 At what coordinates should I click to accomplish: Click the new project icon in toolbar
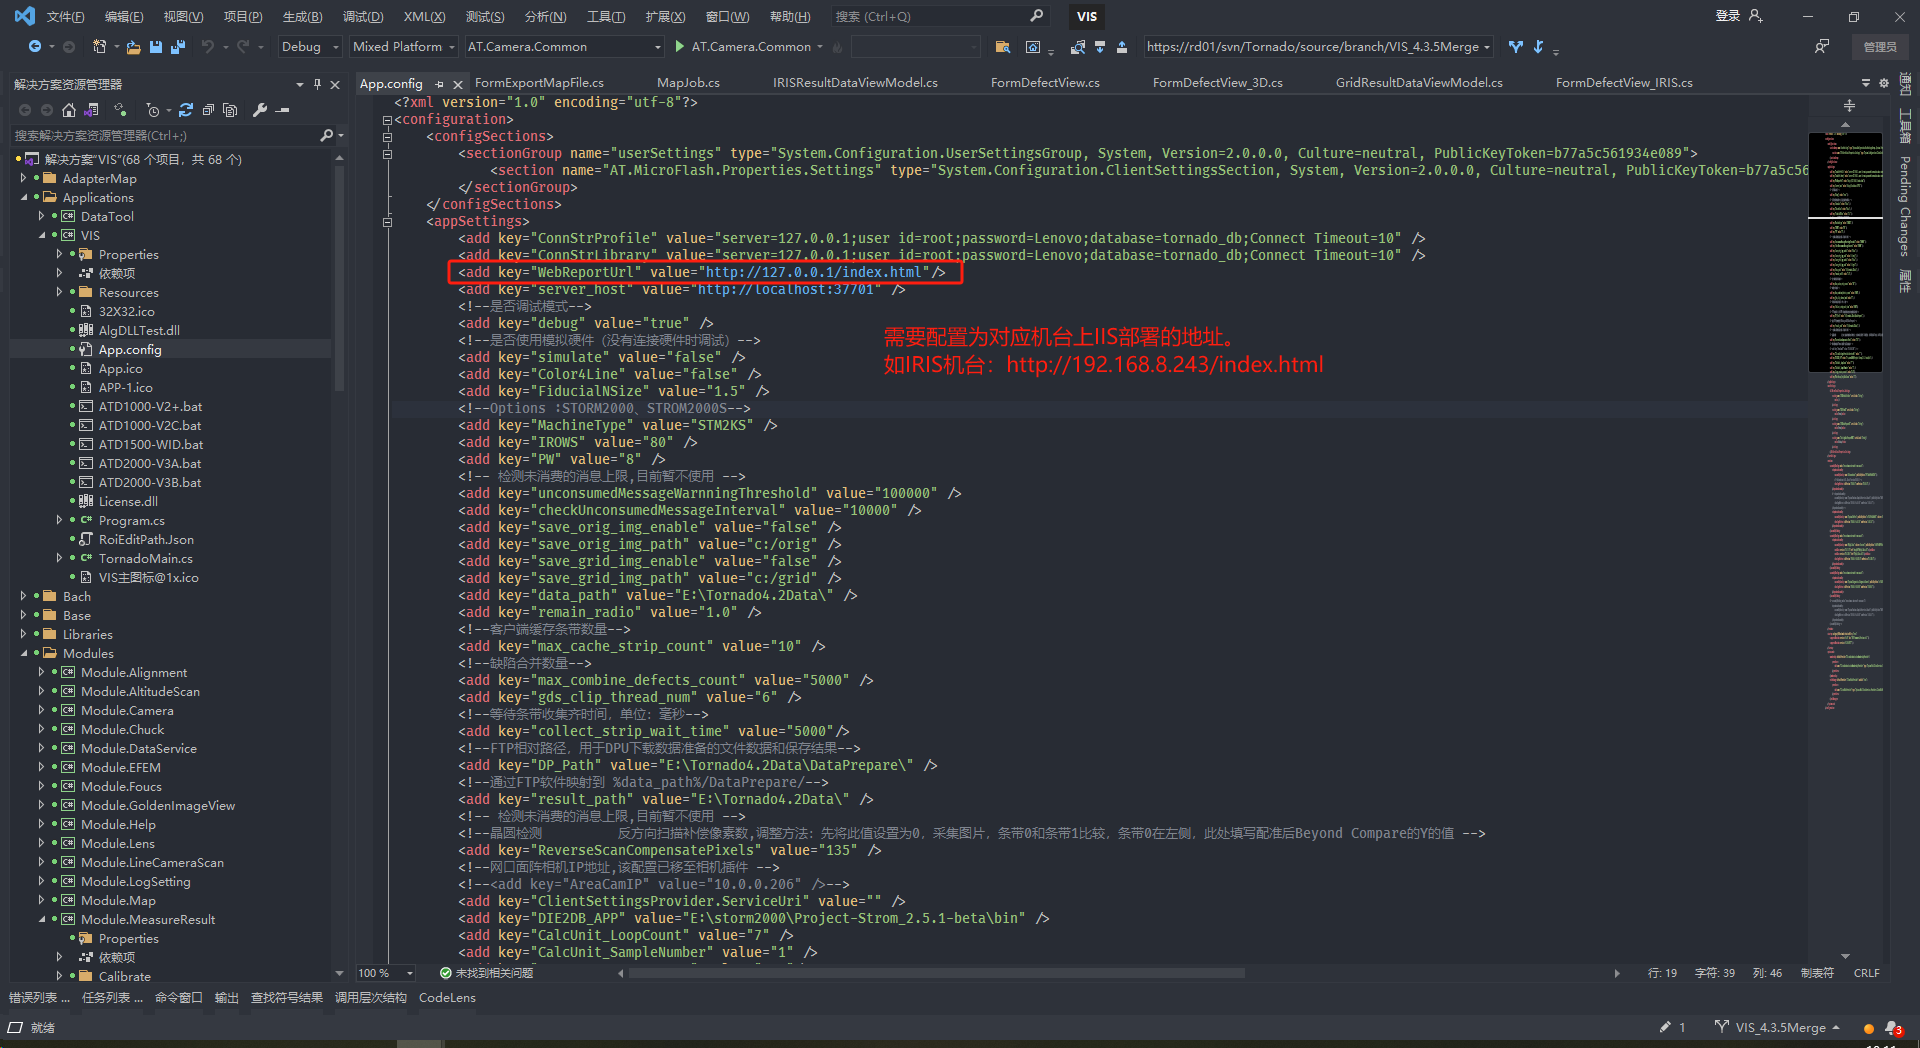click(x=99, y=46)
